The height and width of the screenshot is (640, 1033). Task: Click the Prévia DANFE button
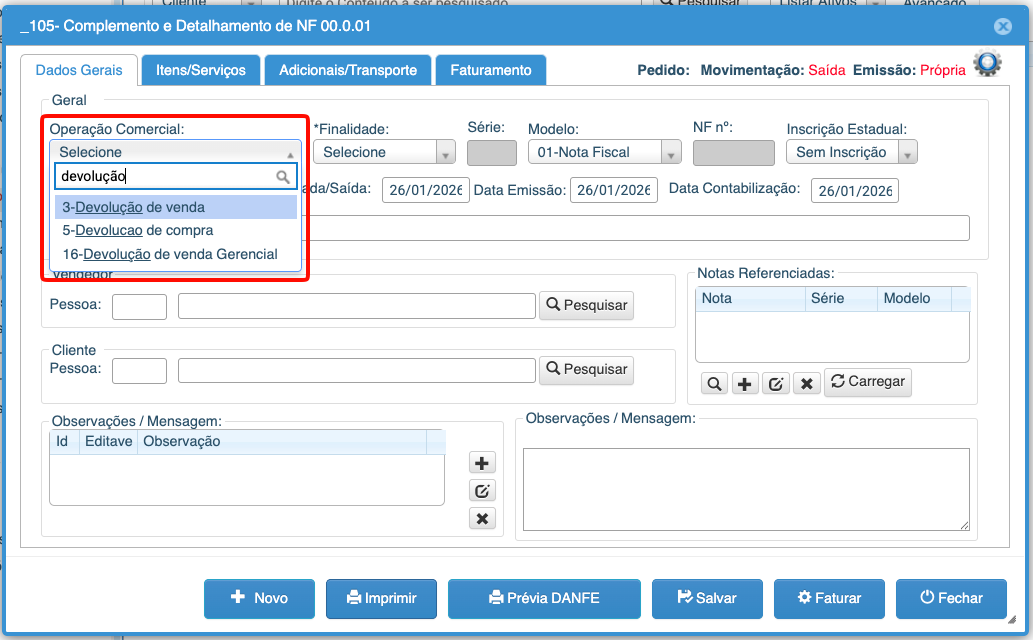click(544, 598)
